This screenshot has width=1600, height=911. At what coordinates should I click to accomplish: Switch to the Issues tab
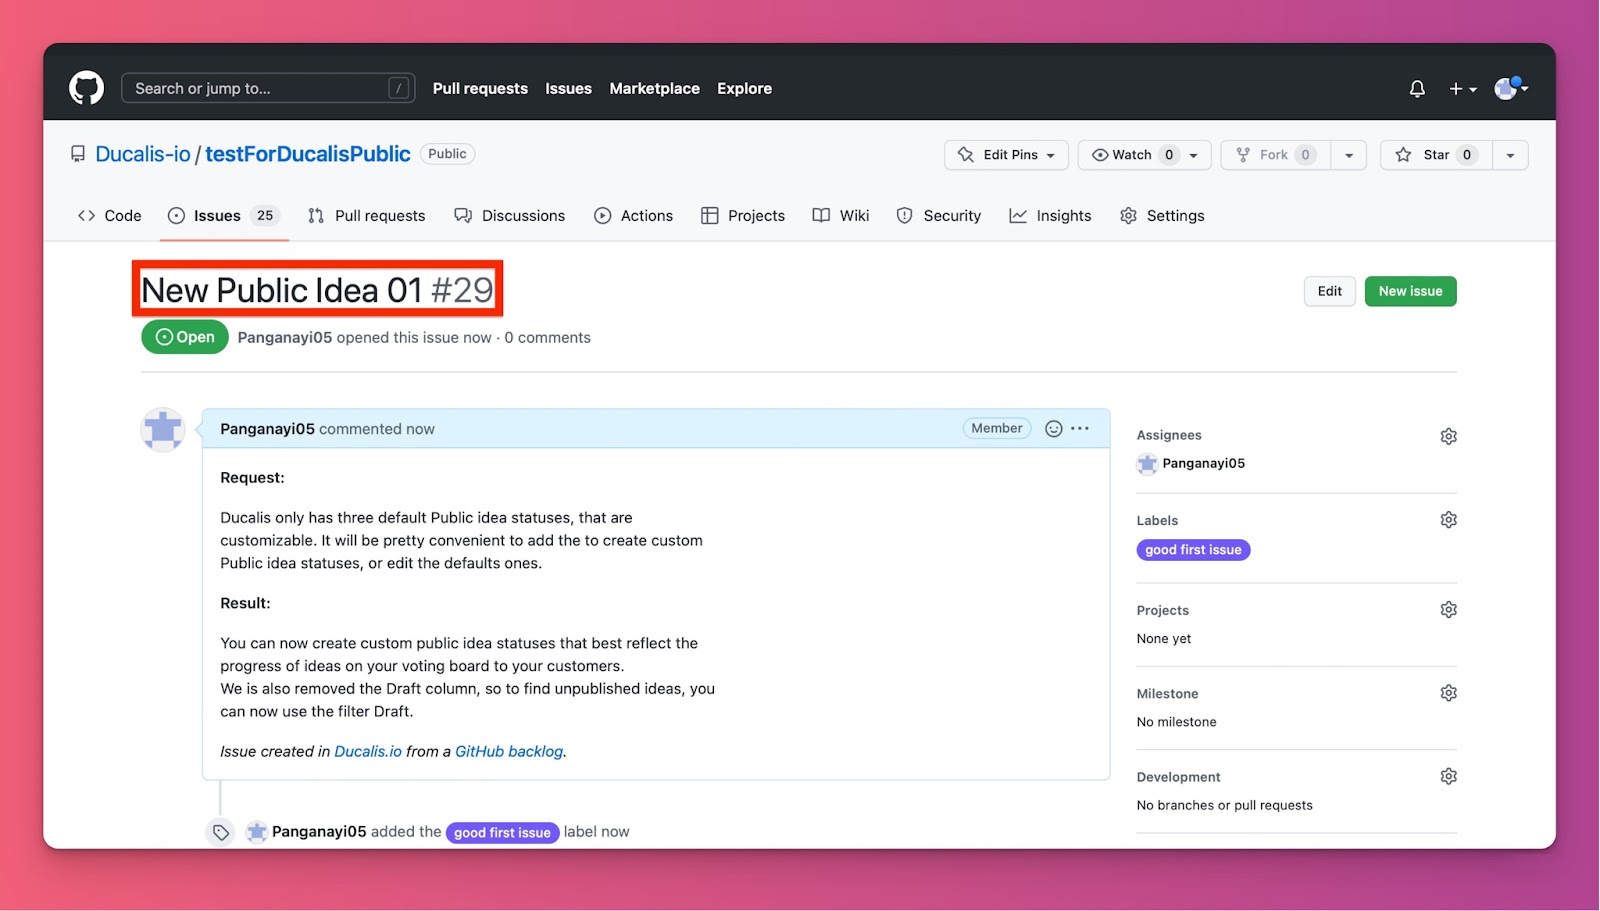click(x=224, y=215)
